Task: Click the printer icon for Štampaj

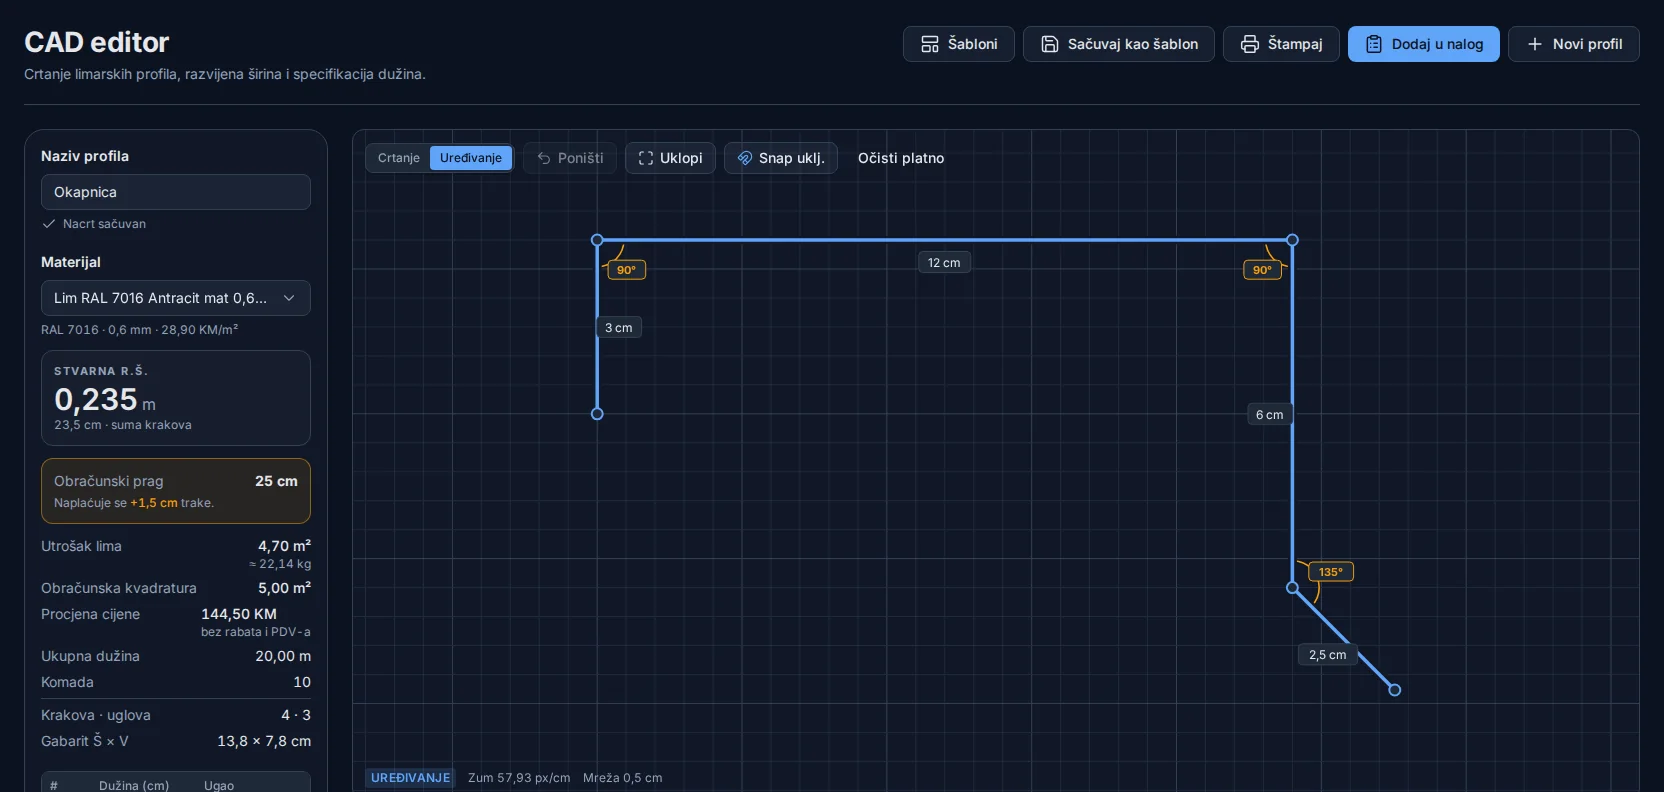Action: [x=1250, y=44]
